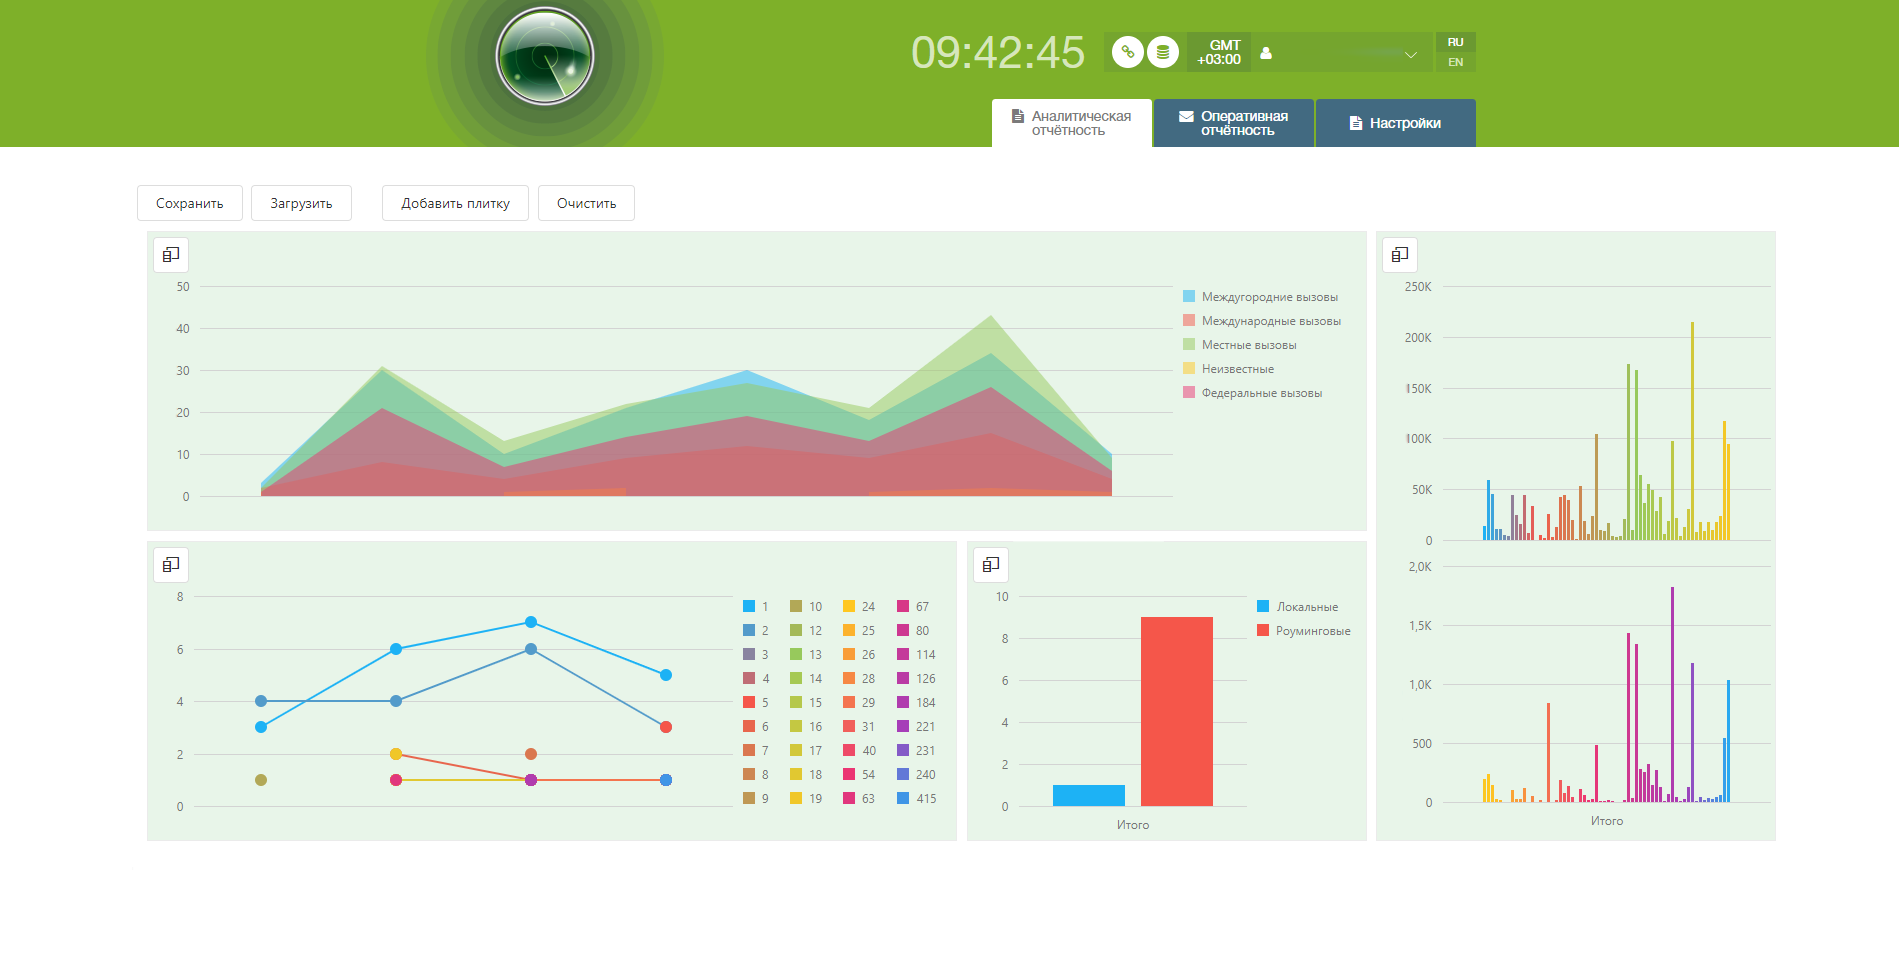
Task: Open line chart tile settings icon
Action: pyautogui.click(x=171, y=564)
